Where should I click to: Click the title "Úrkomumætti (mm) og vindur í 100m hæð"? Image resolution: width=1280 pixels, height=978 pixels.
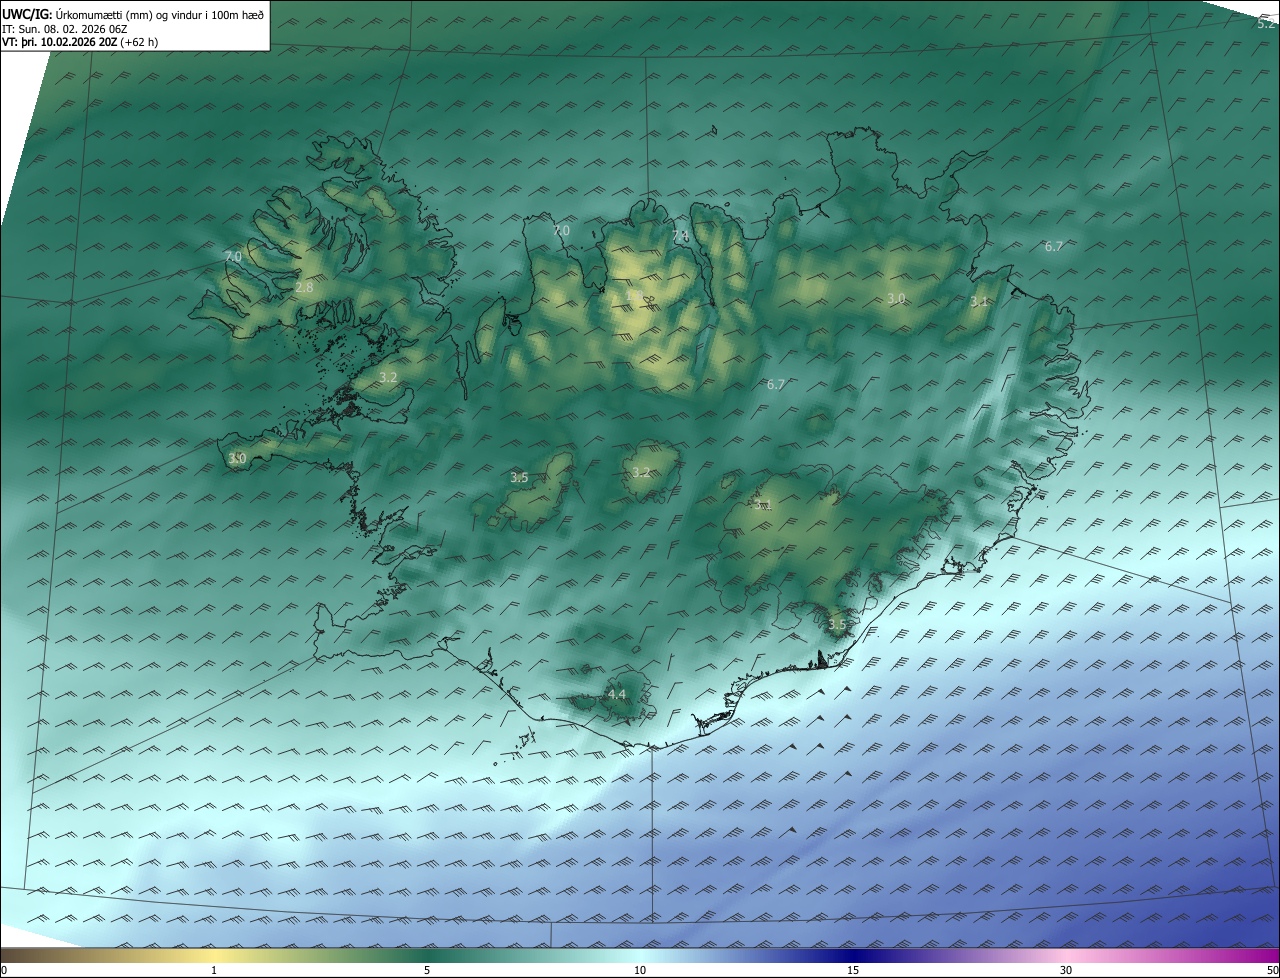point(160,14)
